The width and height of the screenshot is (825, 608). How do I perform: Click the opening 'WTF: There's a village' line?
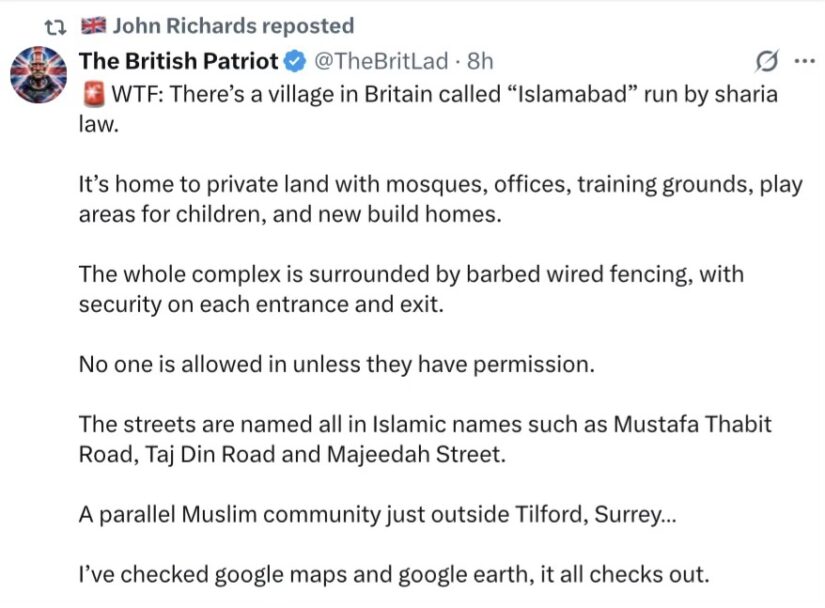coord(428,109)
